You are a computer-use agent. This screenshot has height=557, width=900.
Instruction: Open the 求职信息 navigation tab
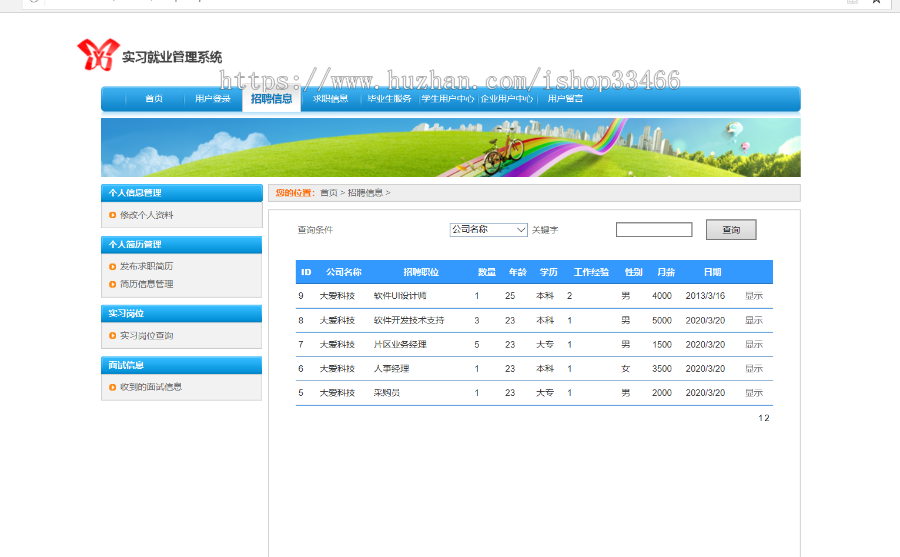point(331,99)
